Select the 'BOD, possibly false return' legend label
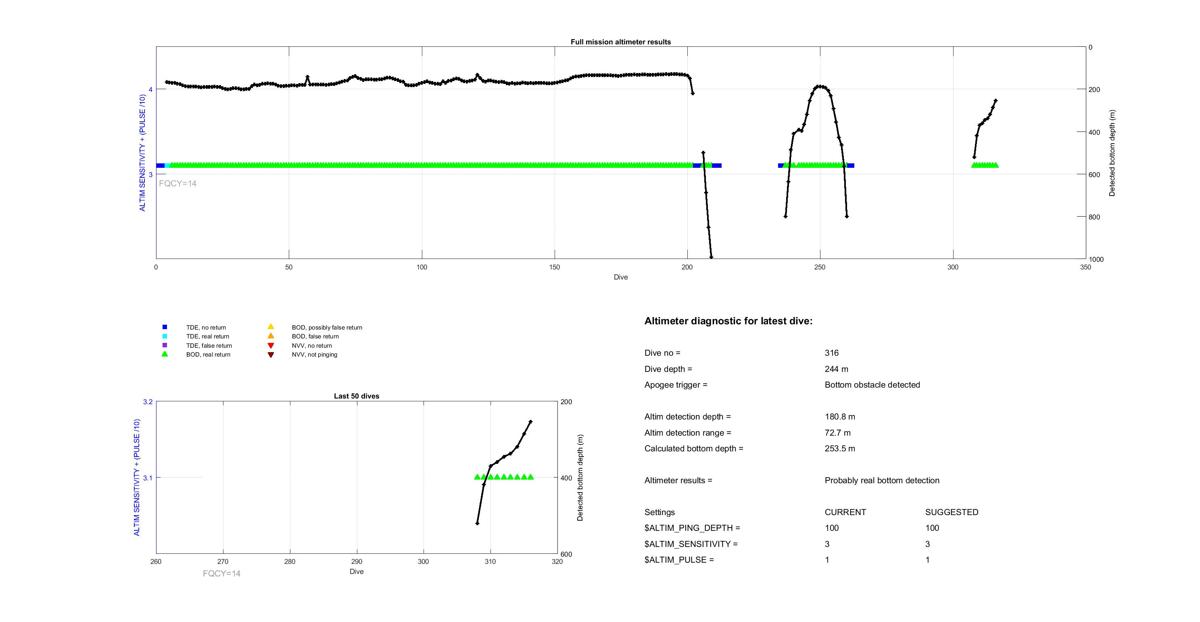Screen dimensions: 1200x622 [327, 327]
